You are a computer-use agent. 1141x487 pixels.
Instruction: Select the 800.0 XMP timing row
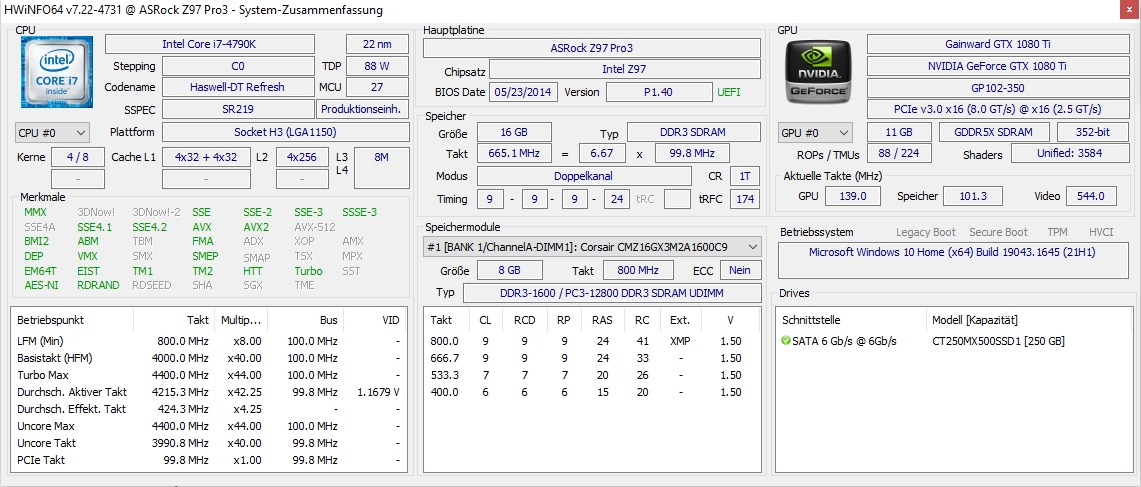point(592,341)
